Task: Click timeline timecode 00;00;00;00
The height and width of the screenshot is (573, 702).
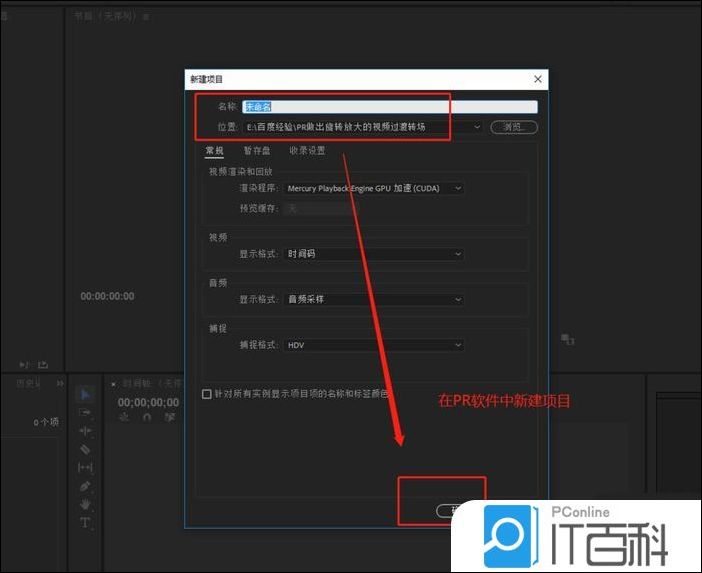Action: (148, 402)
